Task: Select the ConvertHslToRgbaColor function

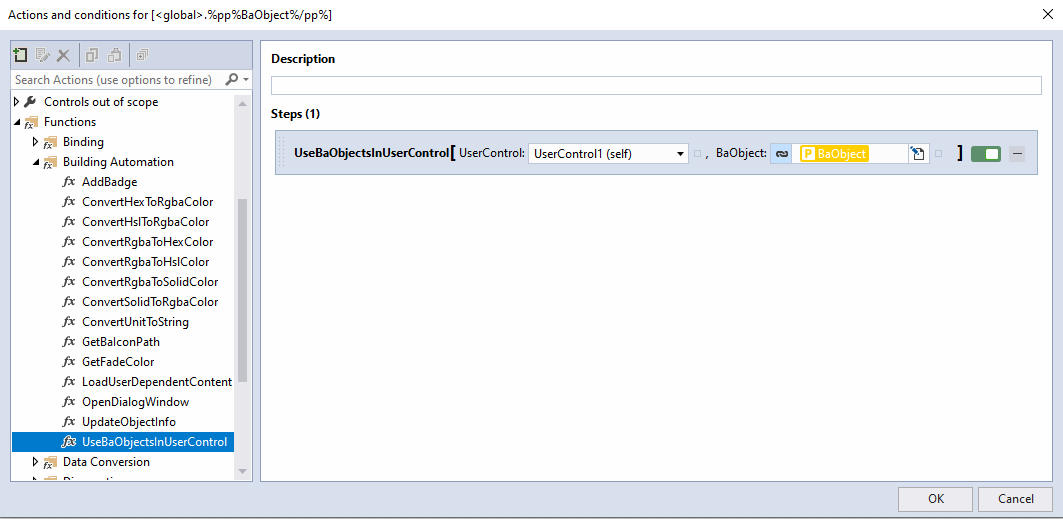Action: pyautogui.click(x=145, y=222)
